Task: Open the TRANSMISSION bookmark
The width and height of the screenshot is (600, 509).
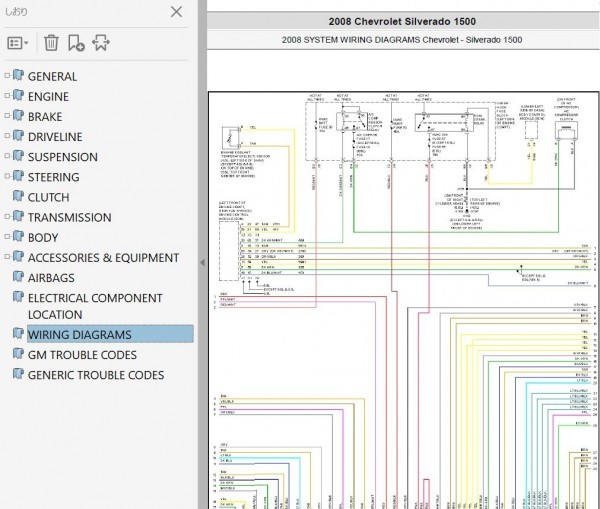Action: (x=70, y=217)
